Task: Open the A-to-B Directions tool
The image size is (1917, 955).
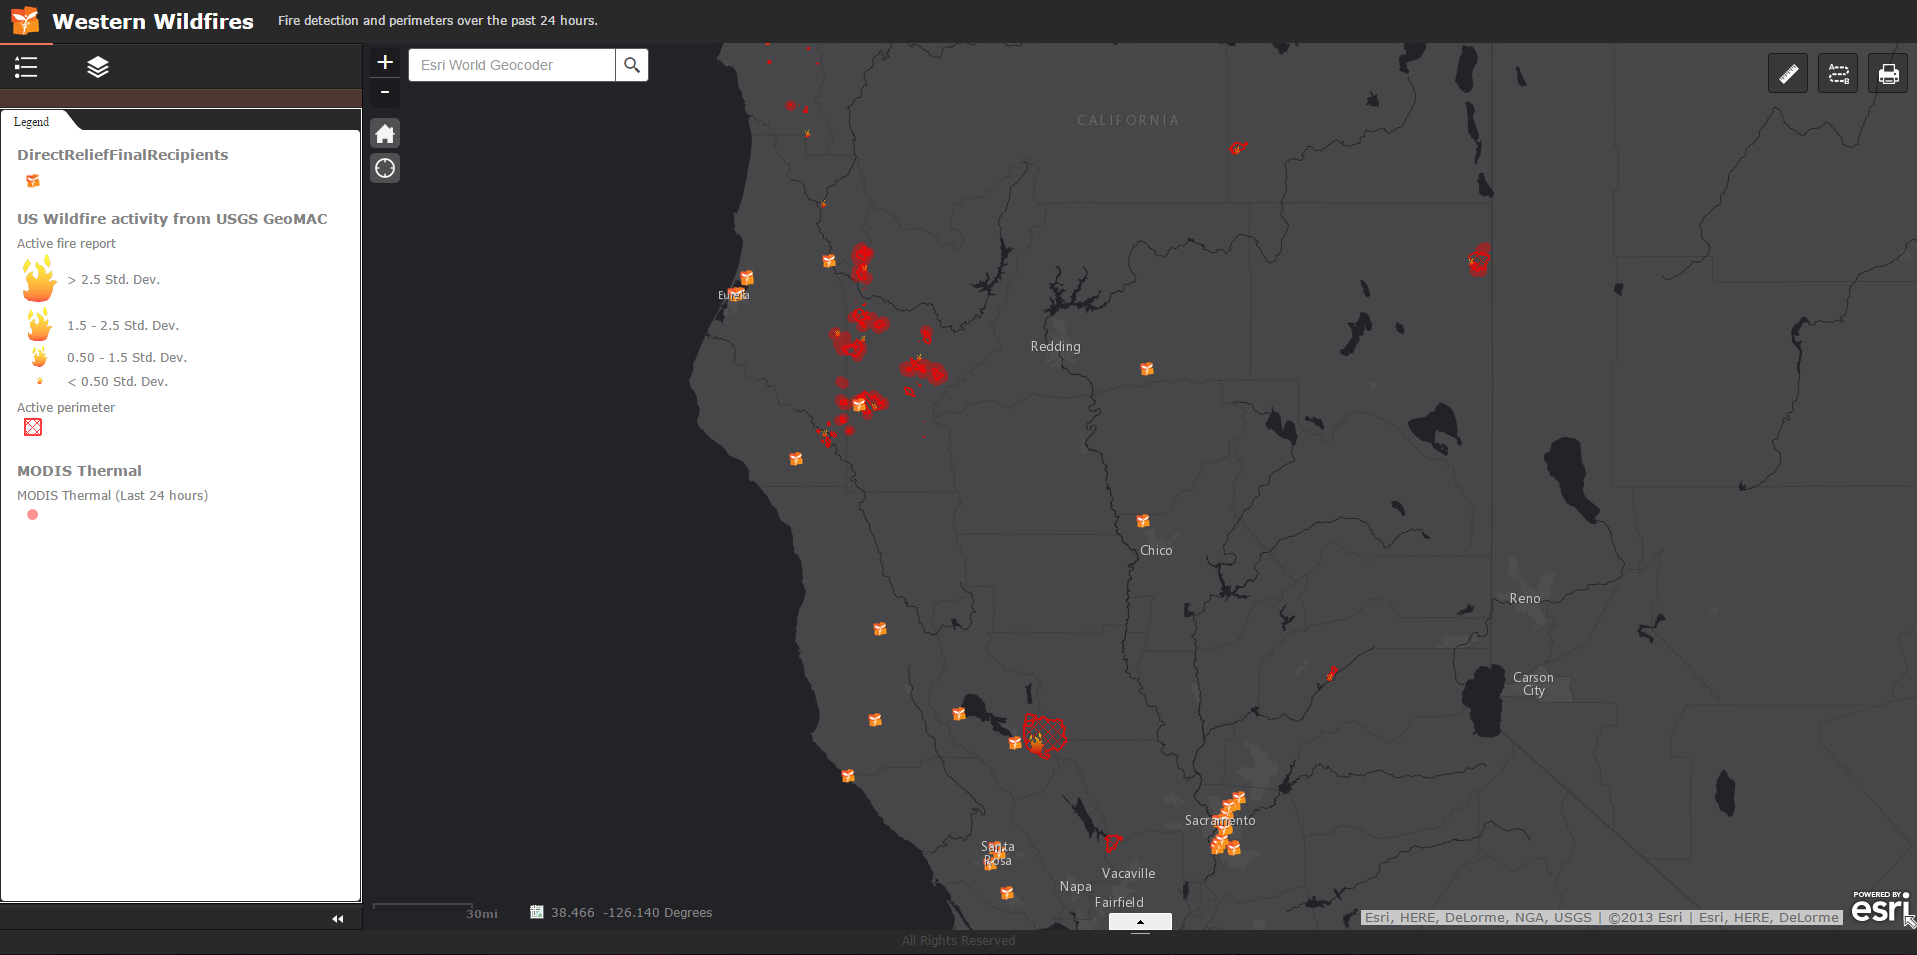Action: pos(1838,74)
